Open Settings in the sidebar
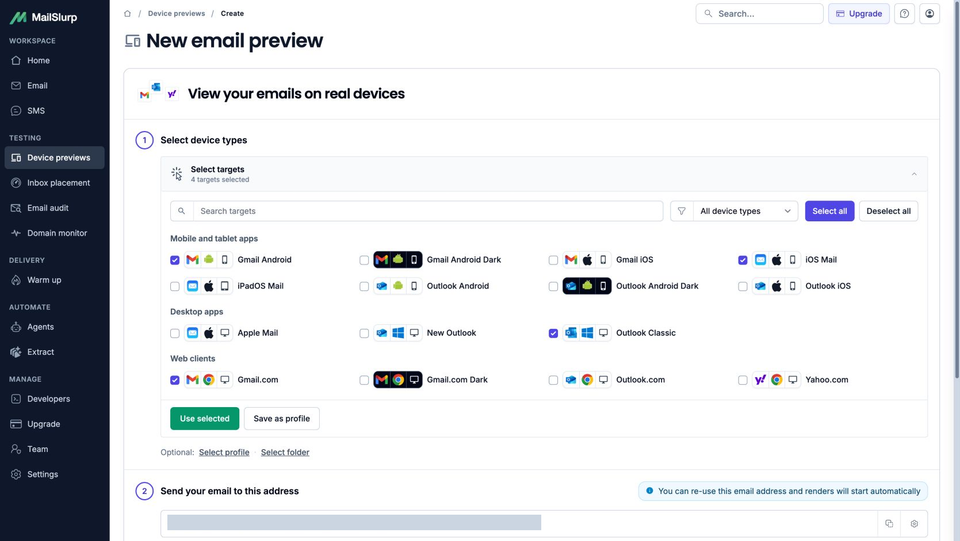960x541 pixels. [x=54, y=474]
